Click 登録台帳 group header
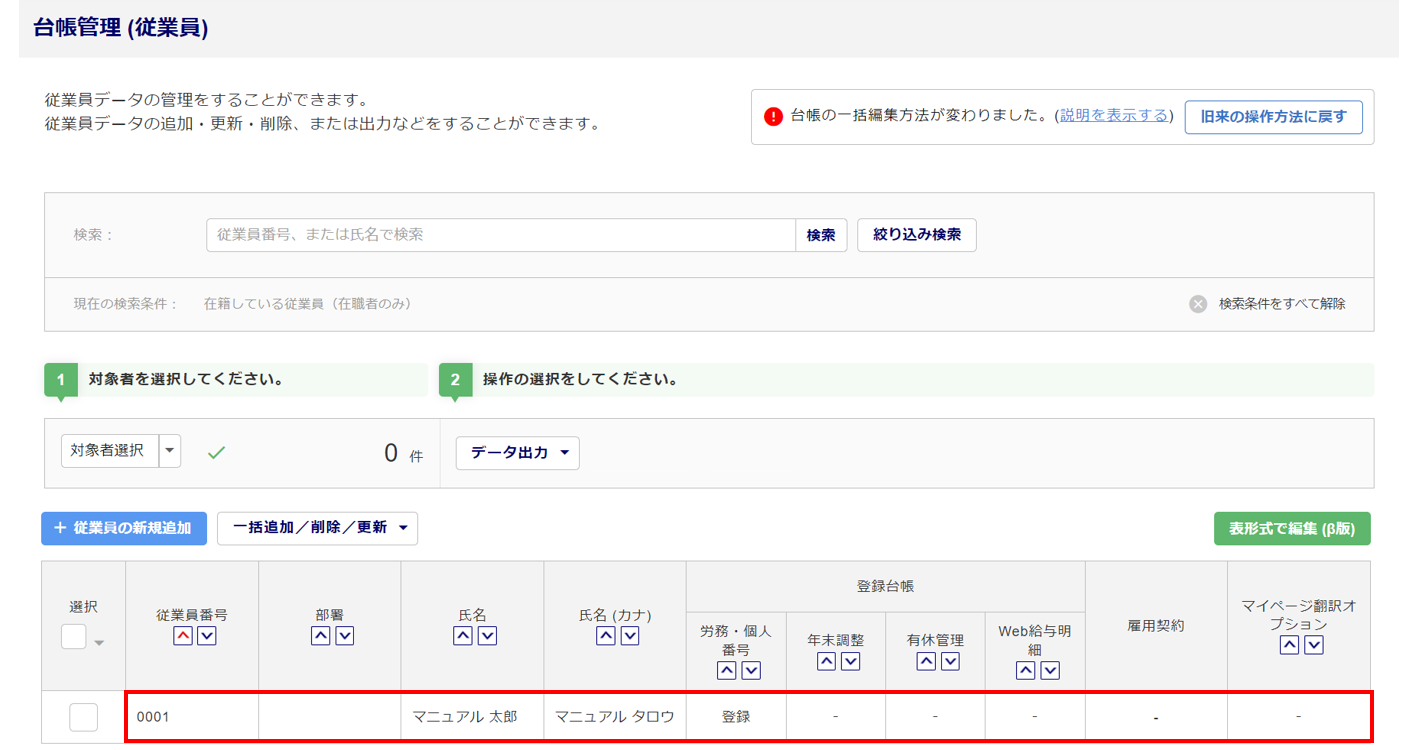The image size is (1424, 750). point(885,587)
